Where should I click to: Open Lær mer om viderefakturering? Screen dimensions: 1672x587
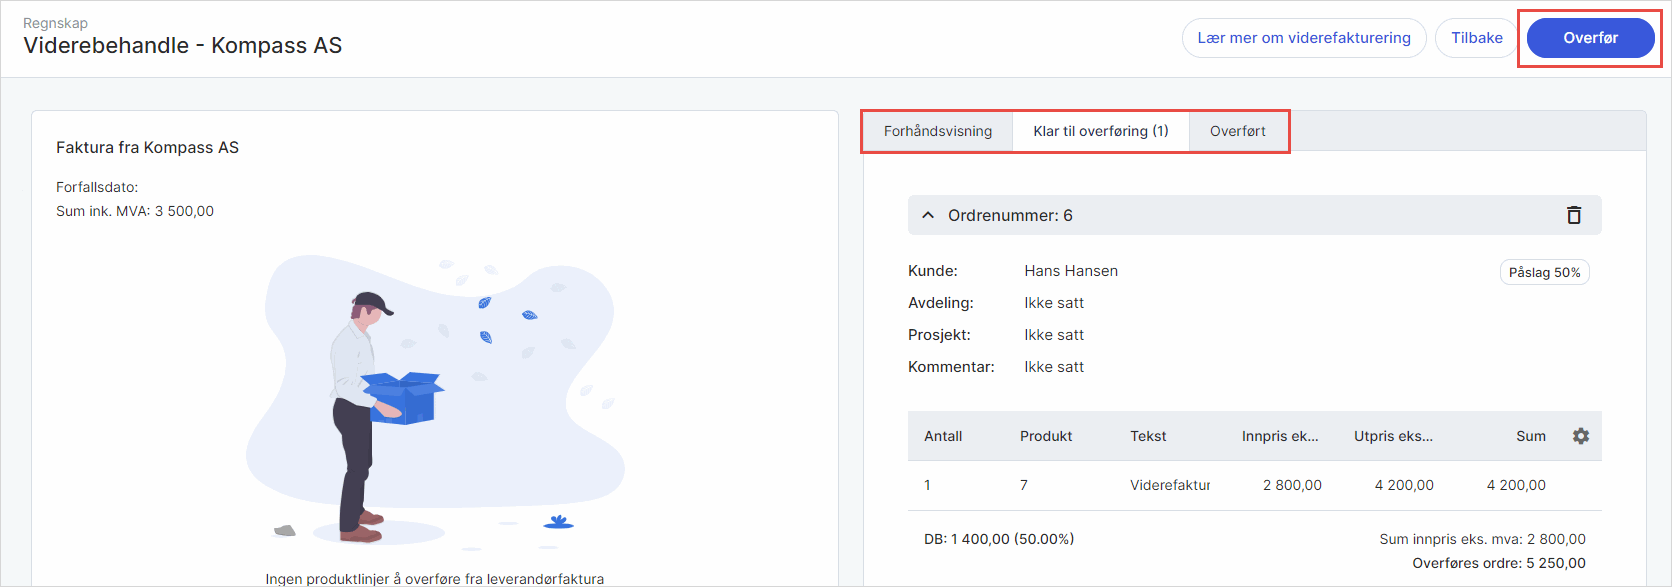[x=1303, y=38]
